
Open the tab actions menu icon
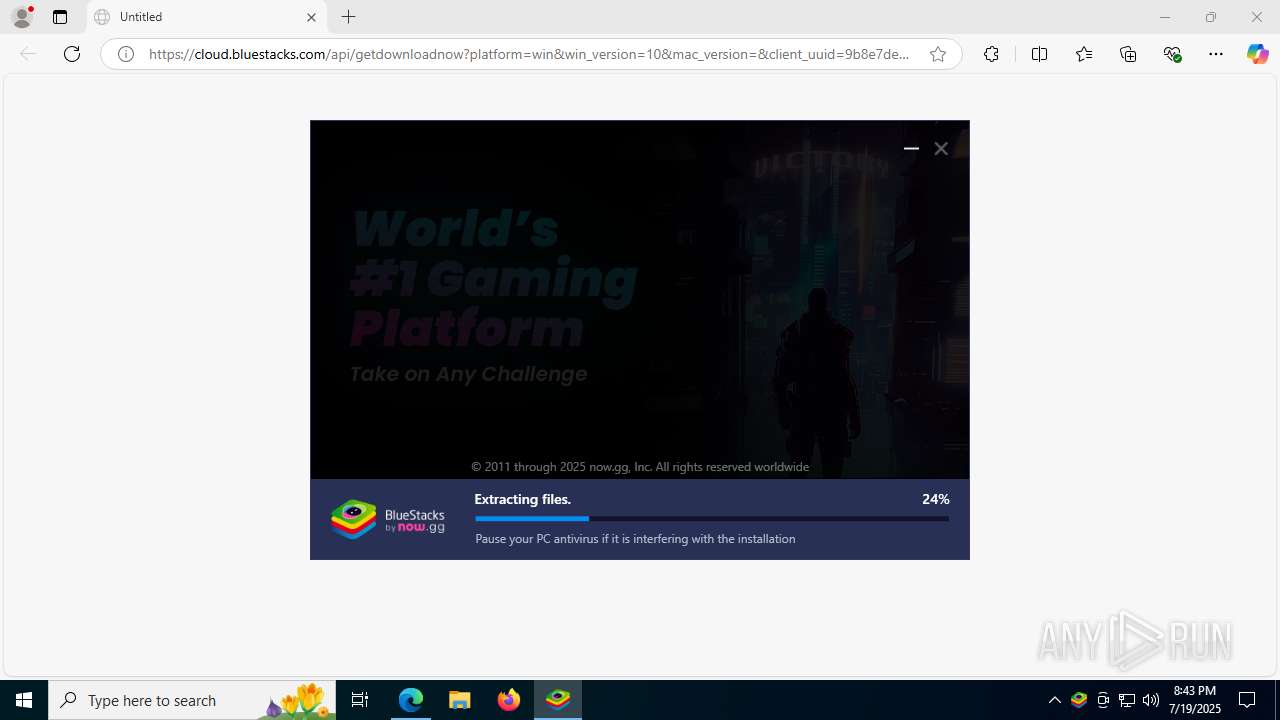60,17
